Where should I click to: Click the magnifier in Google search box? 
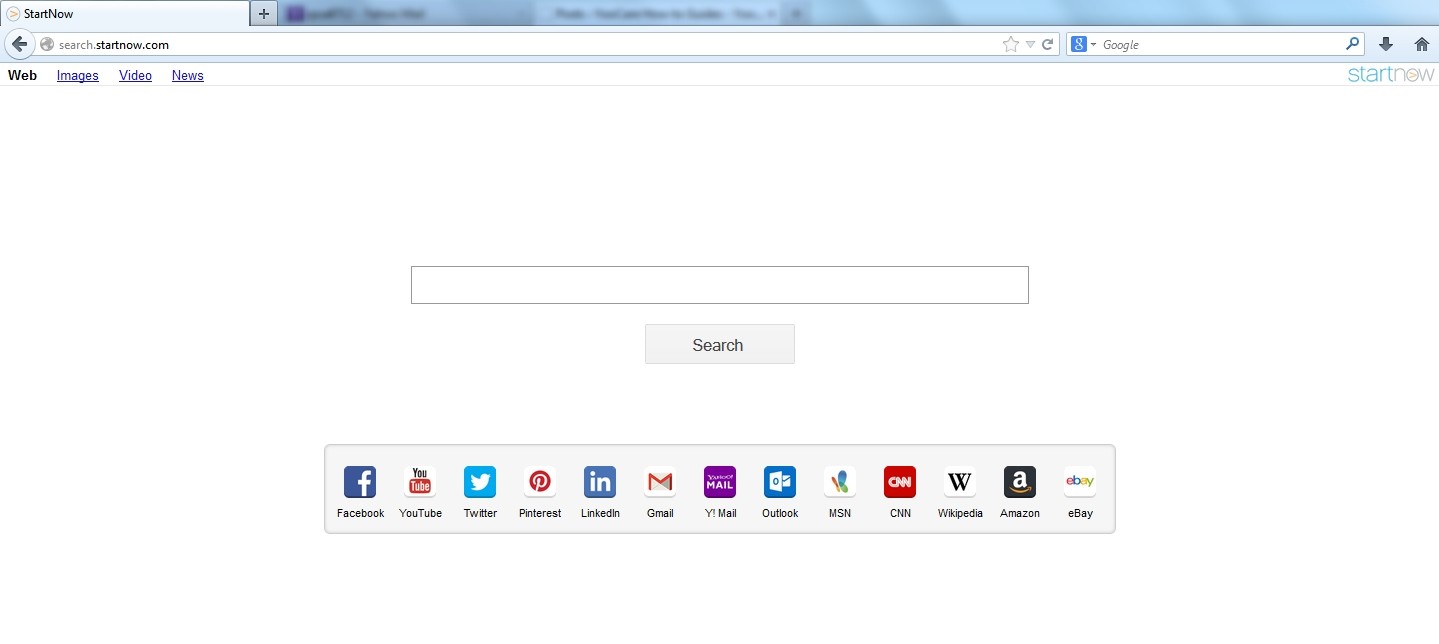tap(1353, 44)
